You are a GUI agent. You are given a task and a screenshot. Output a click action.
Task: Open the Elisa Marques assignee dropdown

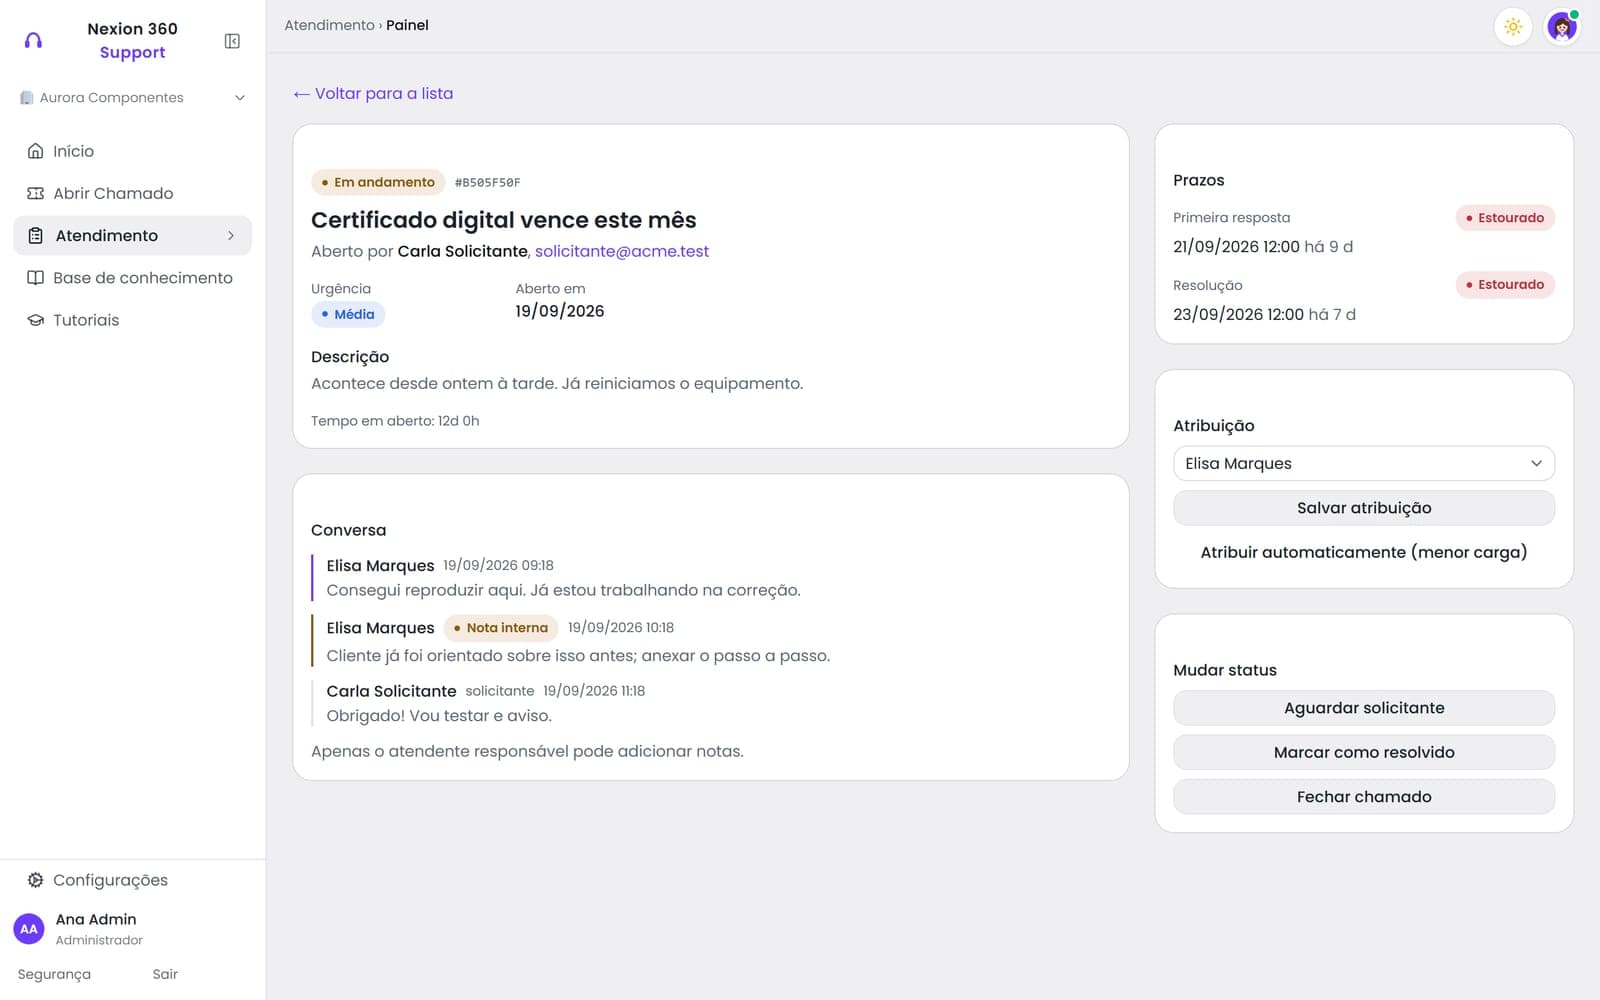tap(1364, 464)
